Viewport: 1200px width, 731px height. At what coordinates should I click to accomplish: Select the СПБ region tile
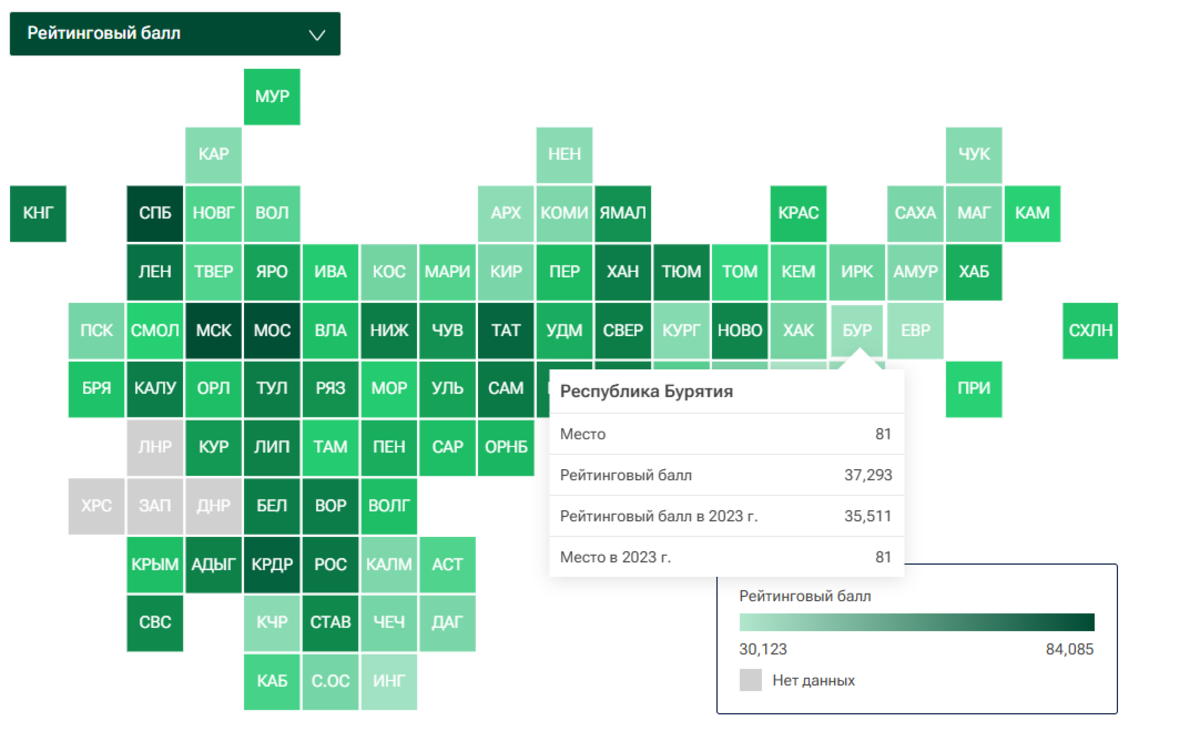click(155, 213)
